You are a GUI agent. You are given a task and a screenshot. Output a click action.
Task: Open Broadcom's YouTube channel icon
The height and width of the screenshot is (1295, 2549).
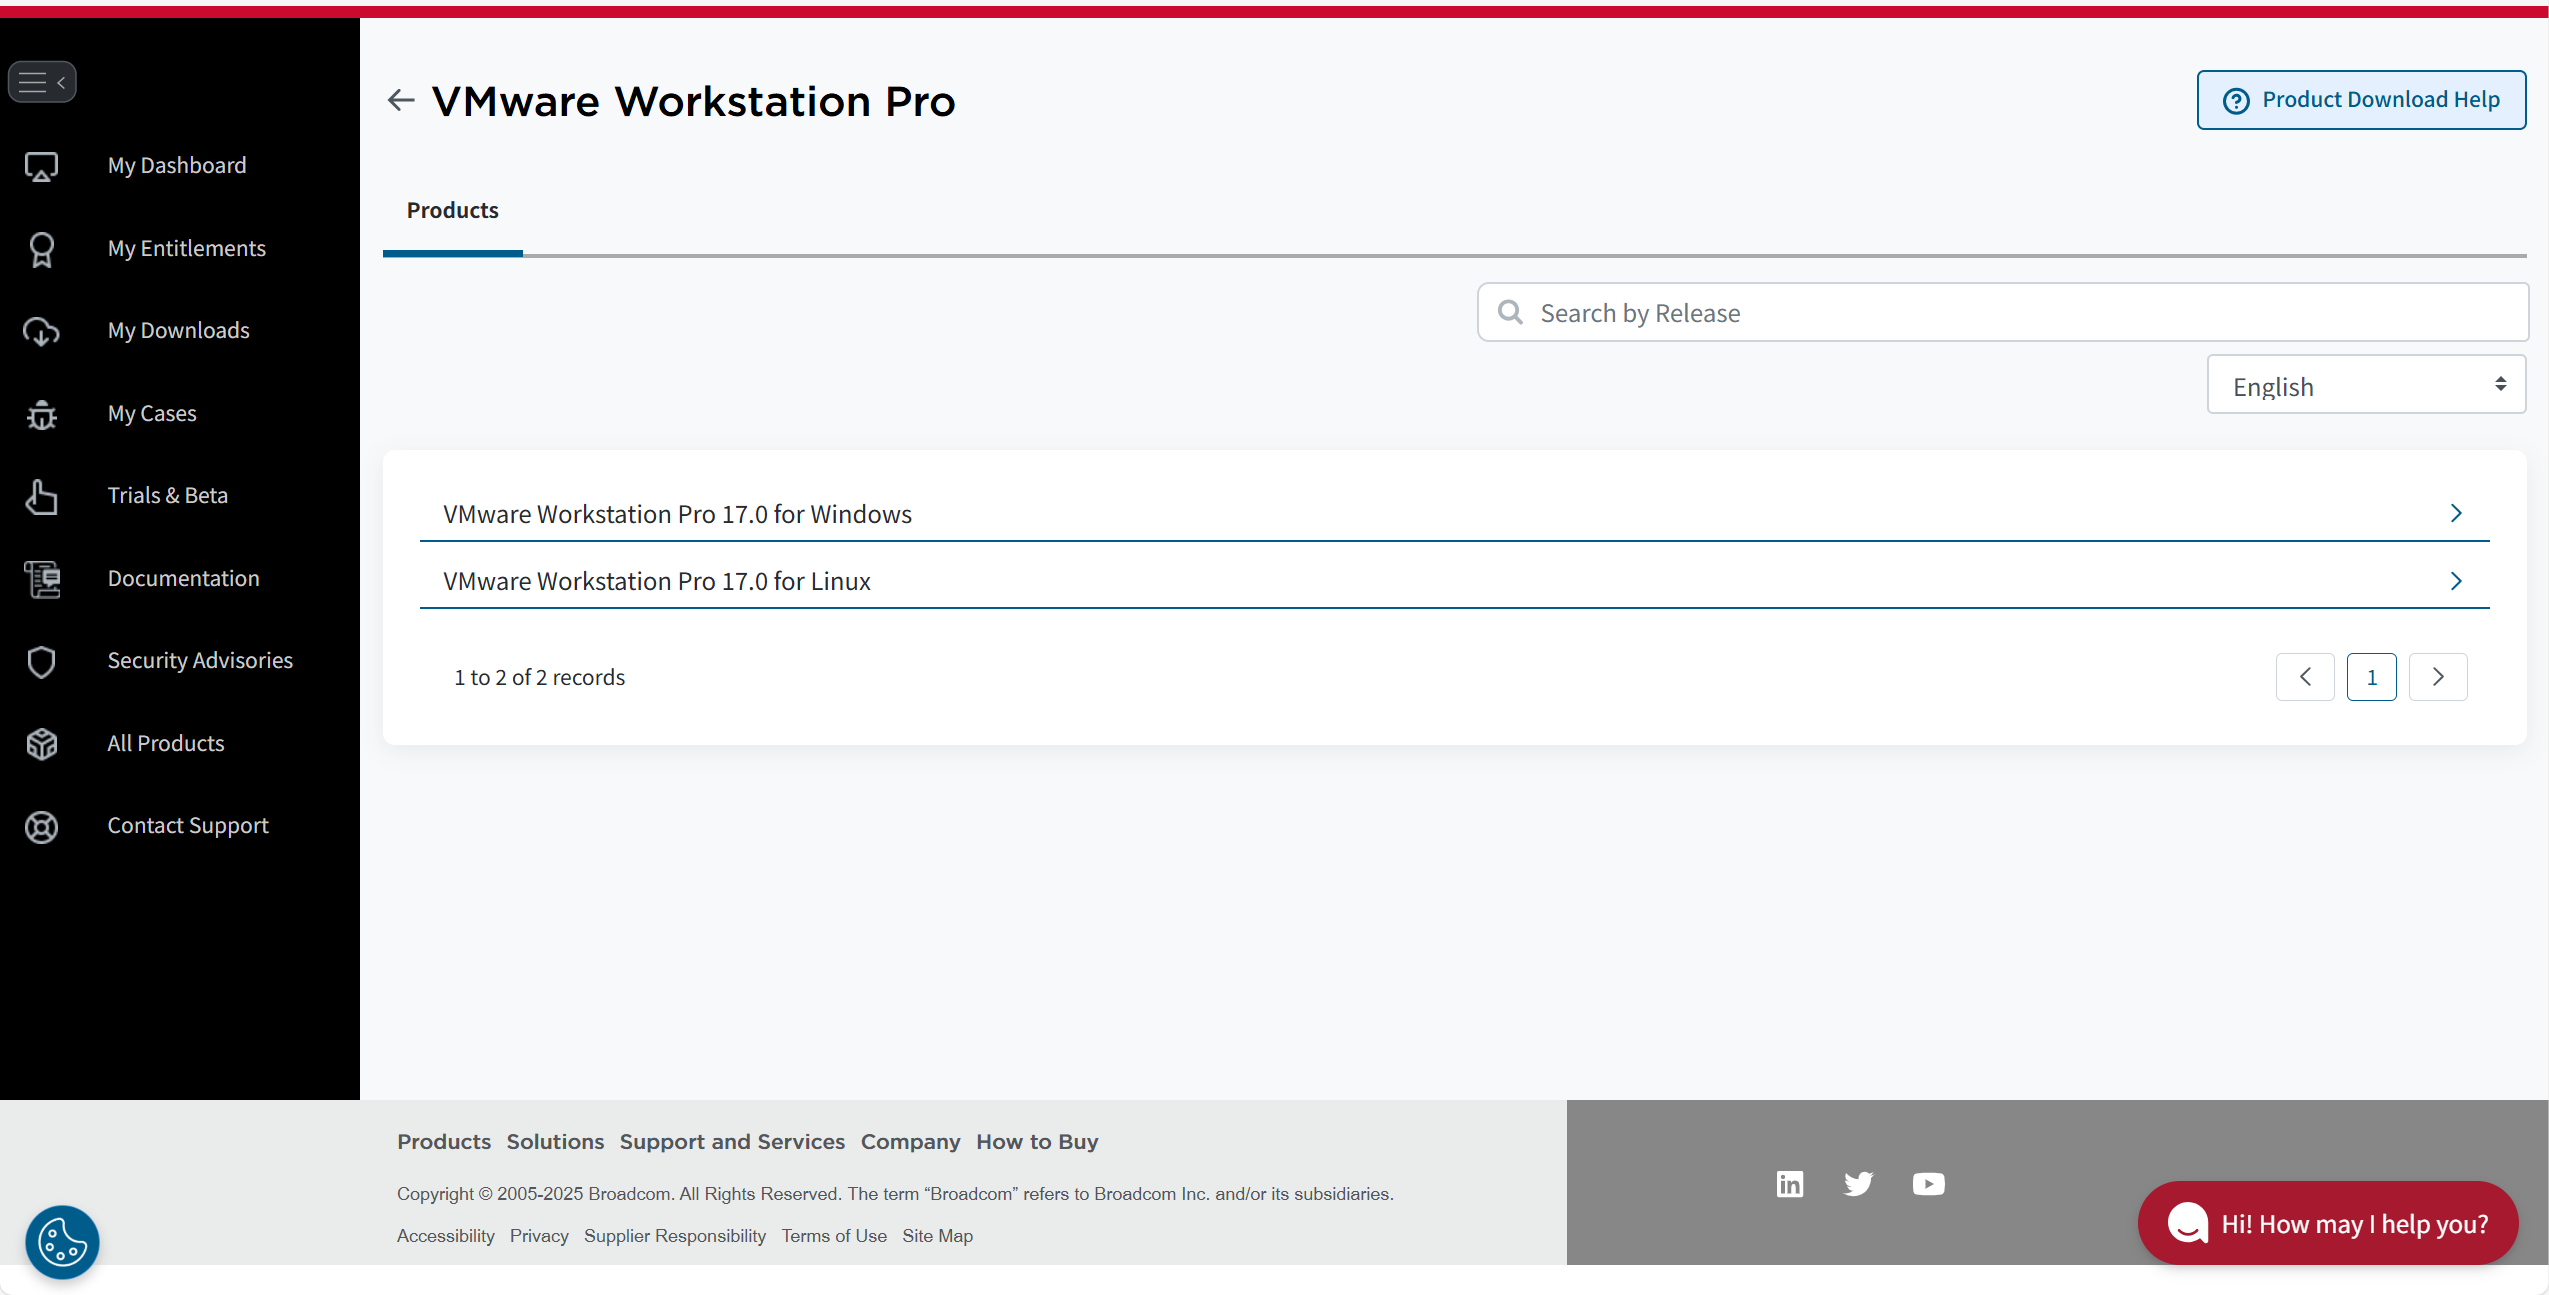1927,1183
